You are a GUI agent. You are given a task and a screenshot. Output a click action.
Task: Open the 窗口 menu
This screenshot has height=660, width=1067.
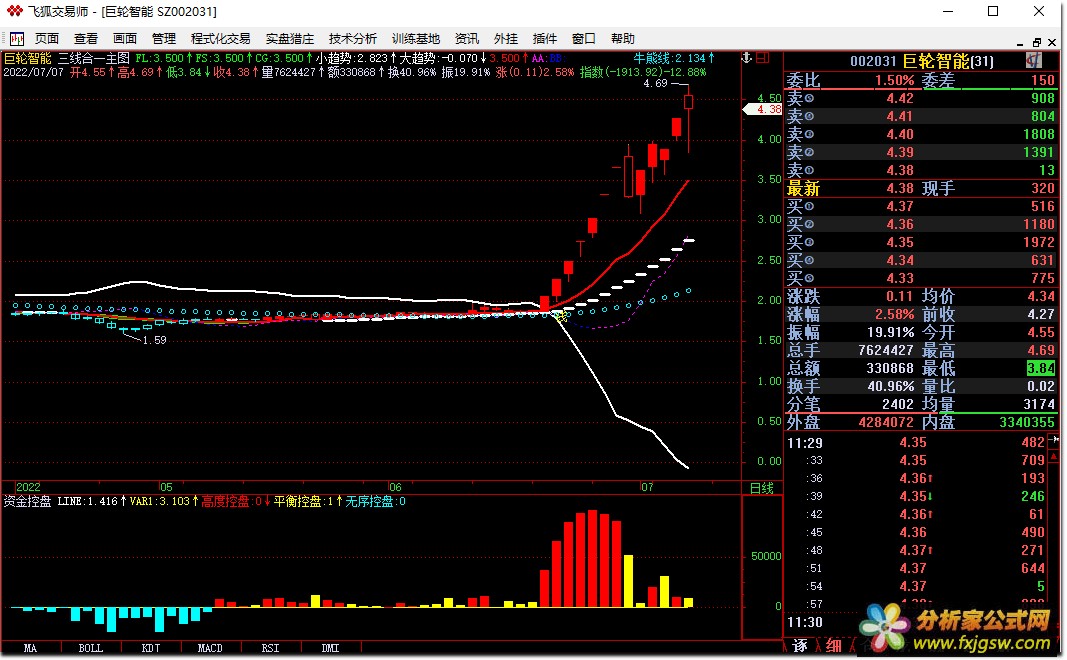pos(583,39)
